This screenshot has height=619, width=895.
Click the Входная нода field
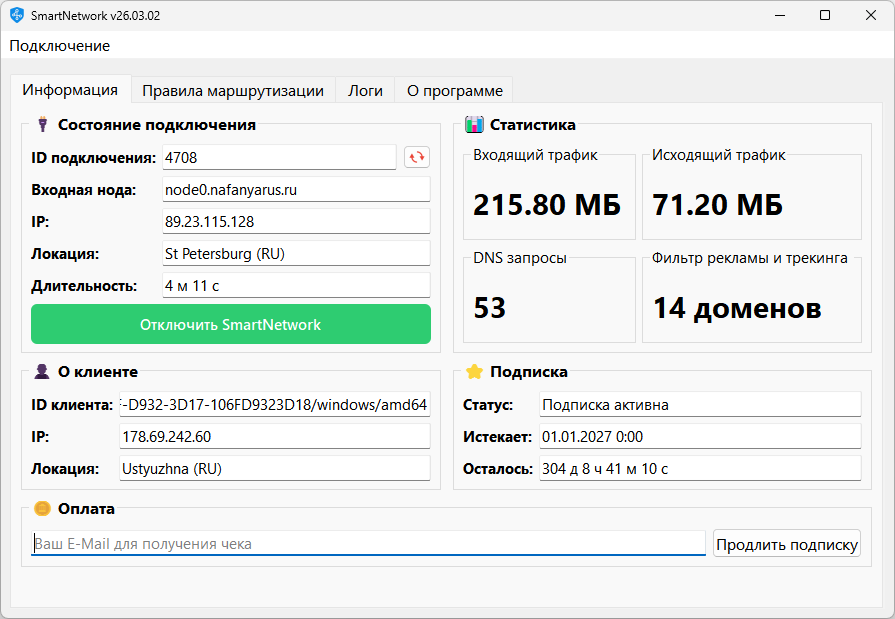[x=296, y=189]
